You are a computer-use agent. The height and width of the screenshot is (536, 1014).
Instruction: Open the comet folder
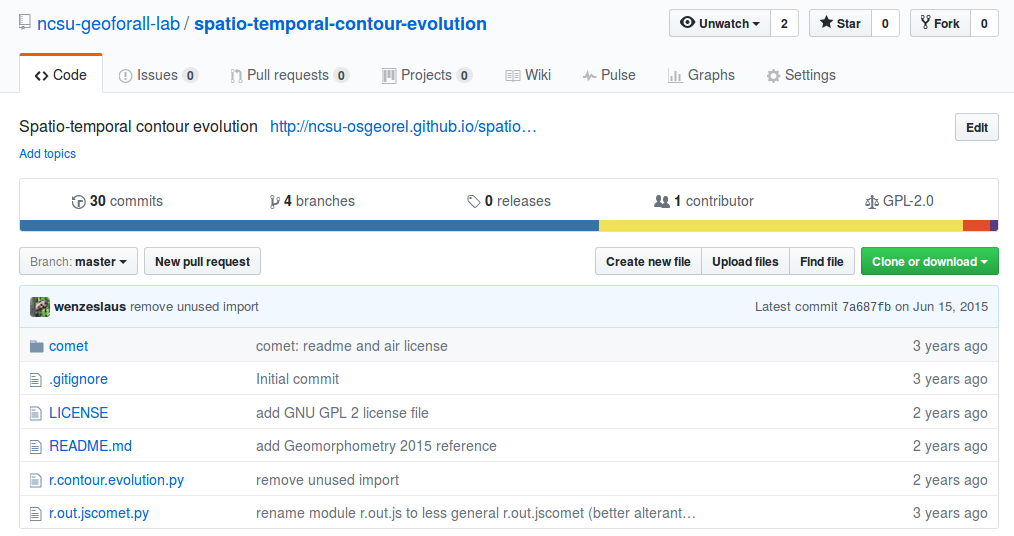point(69,346)
